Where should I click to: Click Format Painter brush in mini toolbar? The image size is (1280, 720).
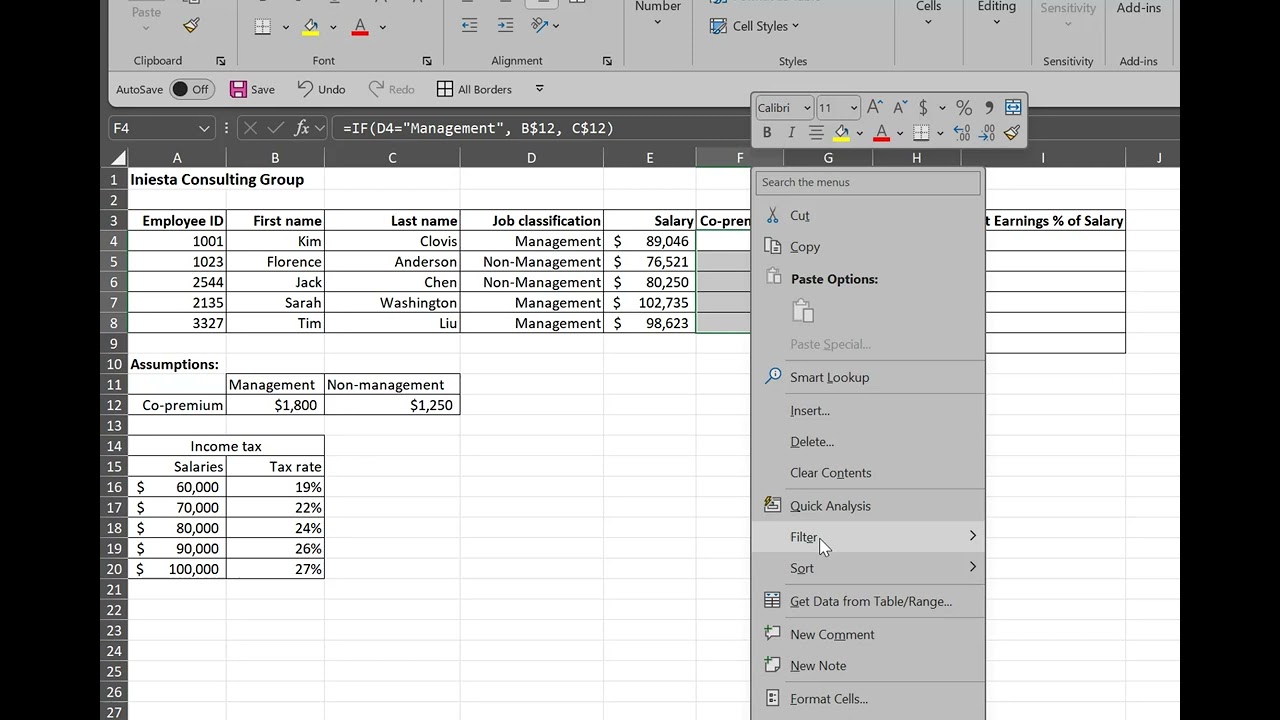click(x=1012, y=133)
